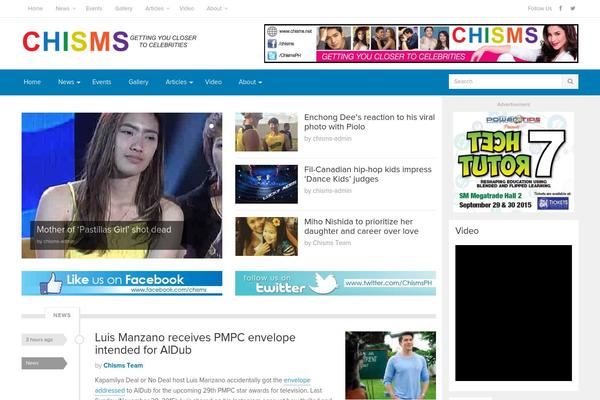Click chisms-admin author under Fil-Canadian story
Screen dimensions: 600x400
pyautogui.click(x=332, y=191)
